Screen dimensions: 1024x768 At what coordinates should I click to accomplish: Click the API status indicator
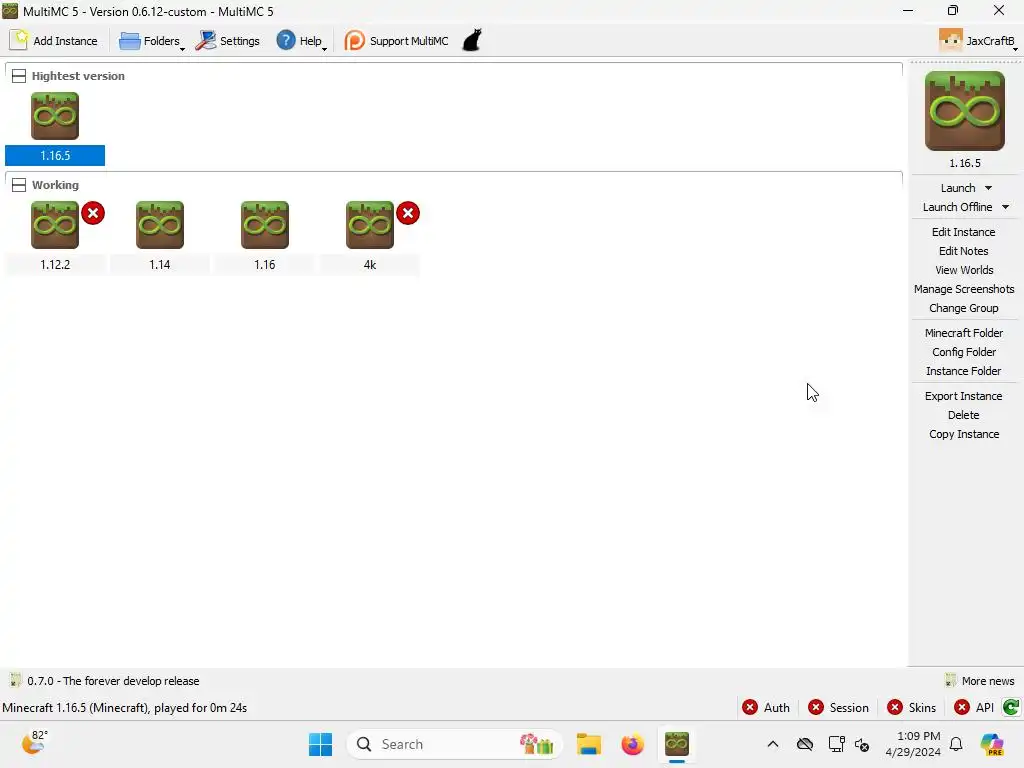[x=974, y=707]
